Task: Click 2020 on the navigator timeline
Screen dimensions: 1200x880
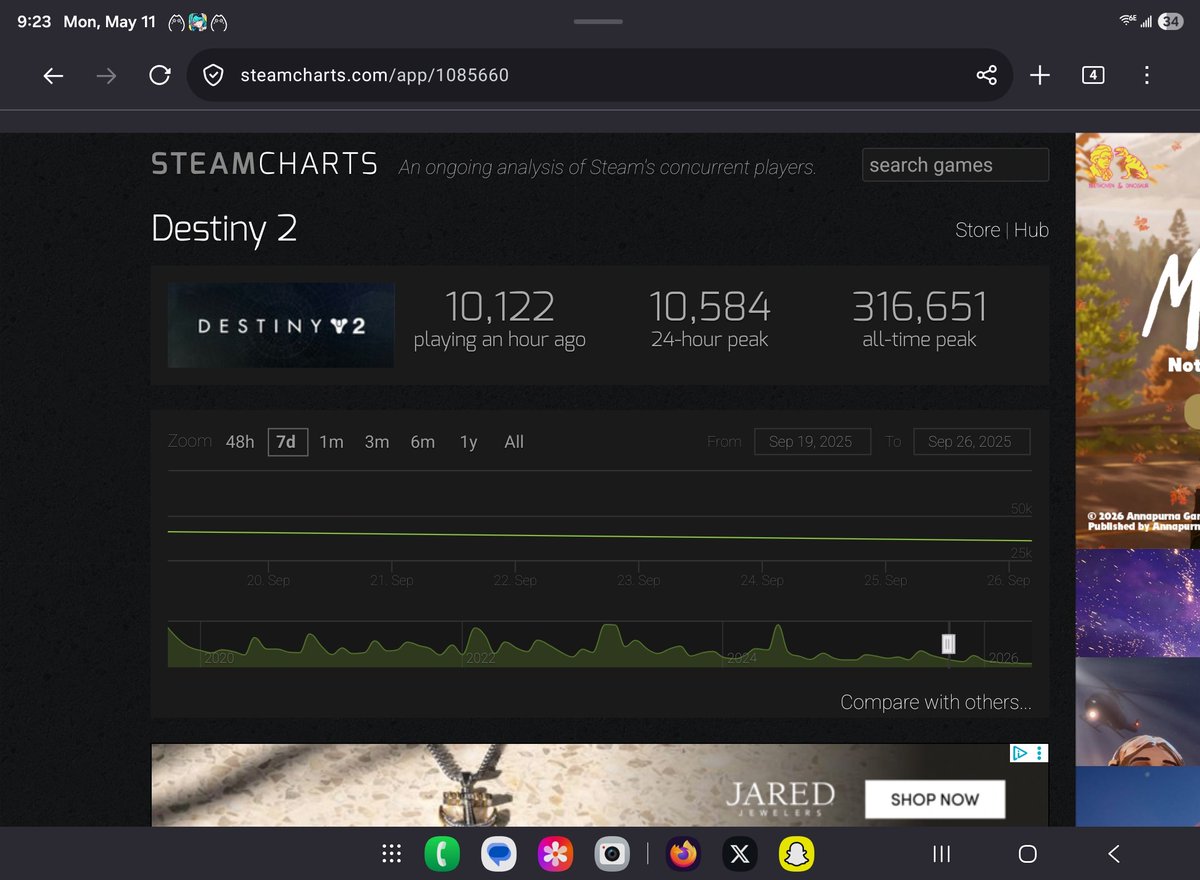Action: [x=219, y=658]
